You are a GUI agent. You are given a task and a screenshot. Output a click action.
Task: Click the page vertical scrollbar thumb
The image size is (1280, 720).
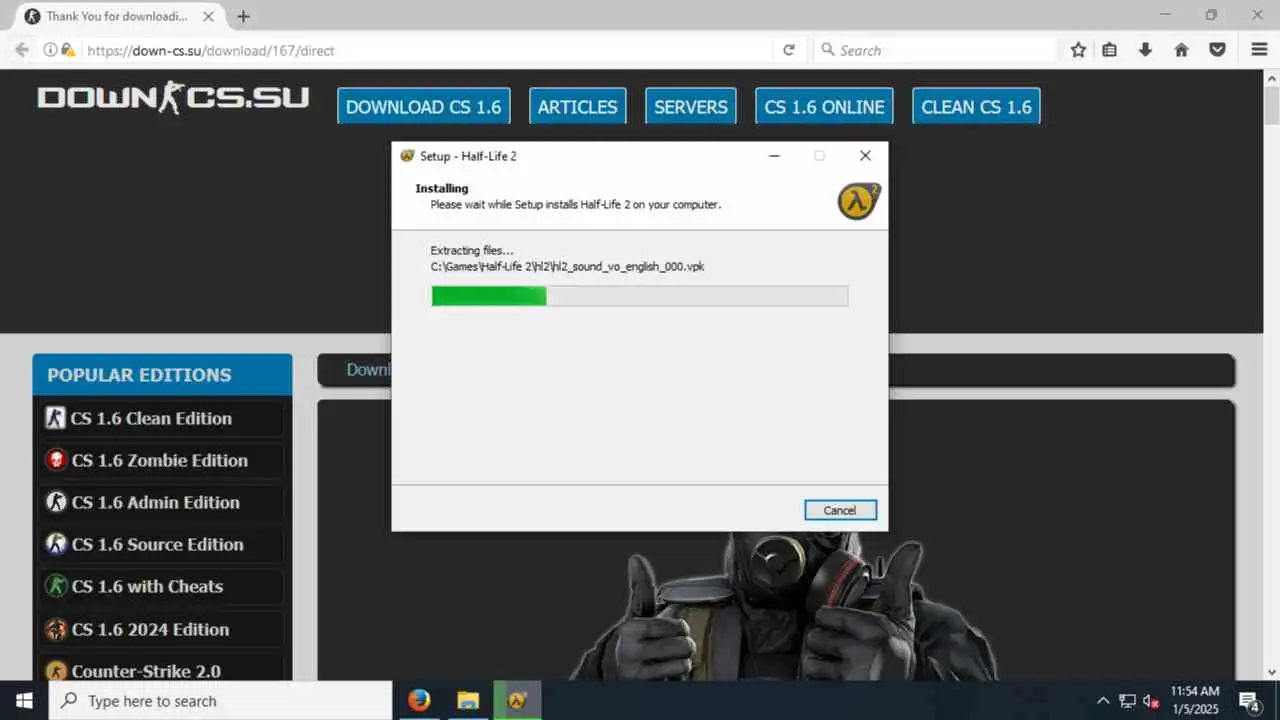coord(1272,105)
